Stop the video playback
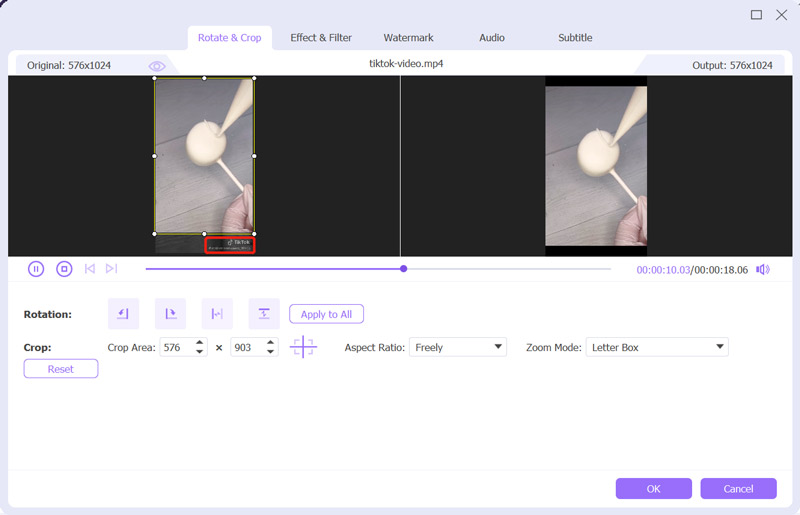This screenshot has height=515, width=800. coord(64,269)
